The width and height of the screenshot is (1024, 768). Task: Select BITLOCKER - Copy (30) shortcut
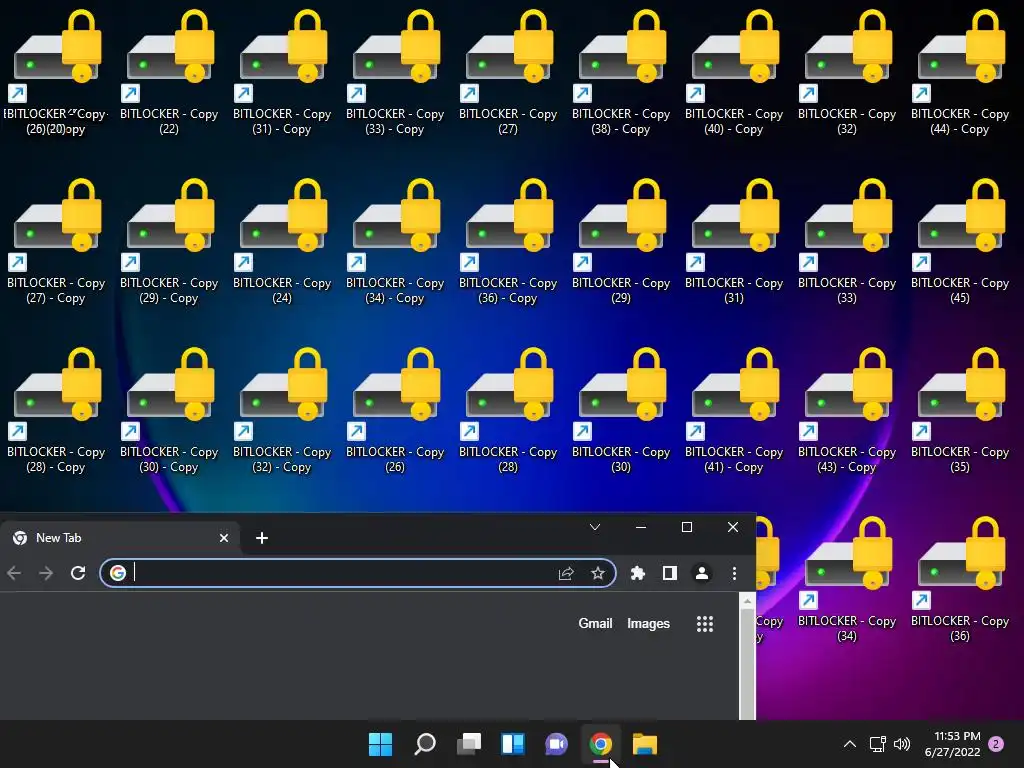pos(621,410)
